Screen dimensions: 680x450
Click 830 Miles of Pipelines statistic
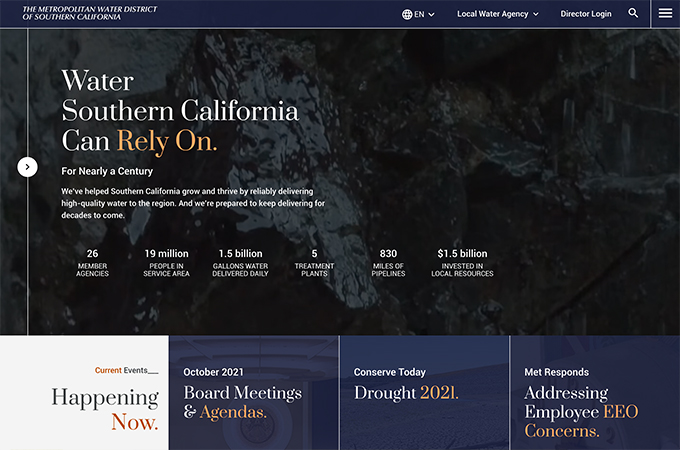pyautogui.click(x=388, y=263)
